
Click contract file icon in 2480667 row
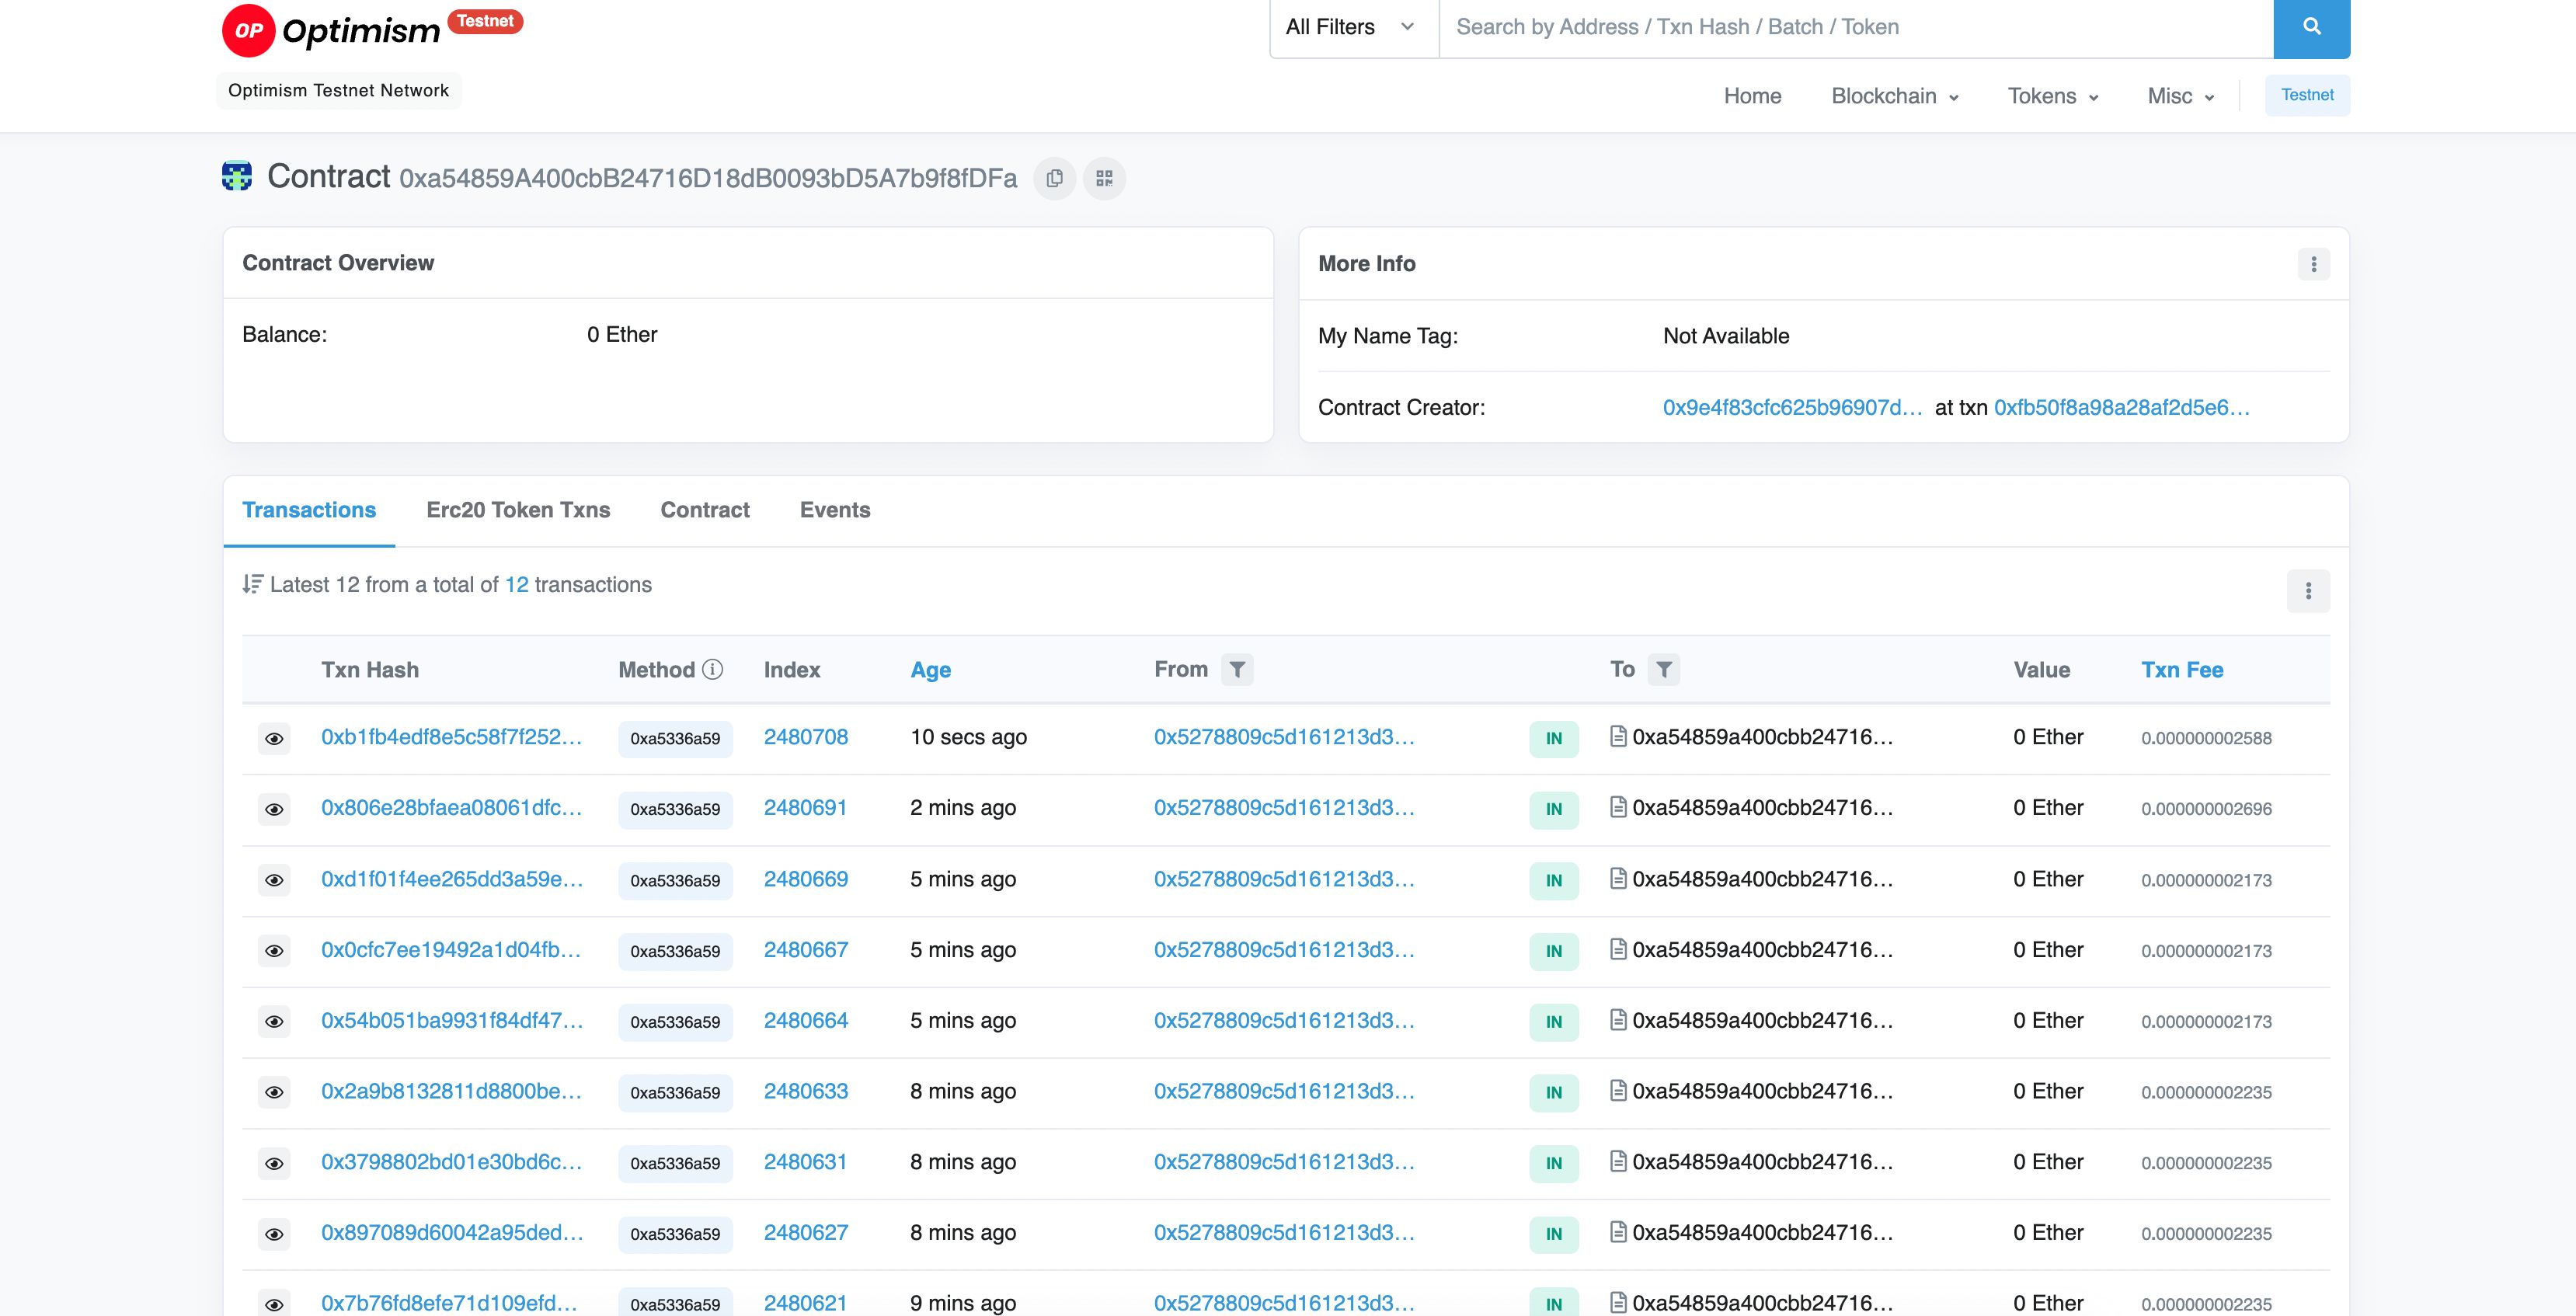(x=1618, y=949)
